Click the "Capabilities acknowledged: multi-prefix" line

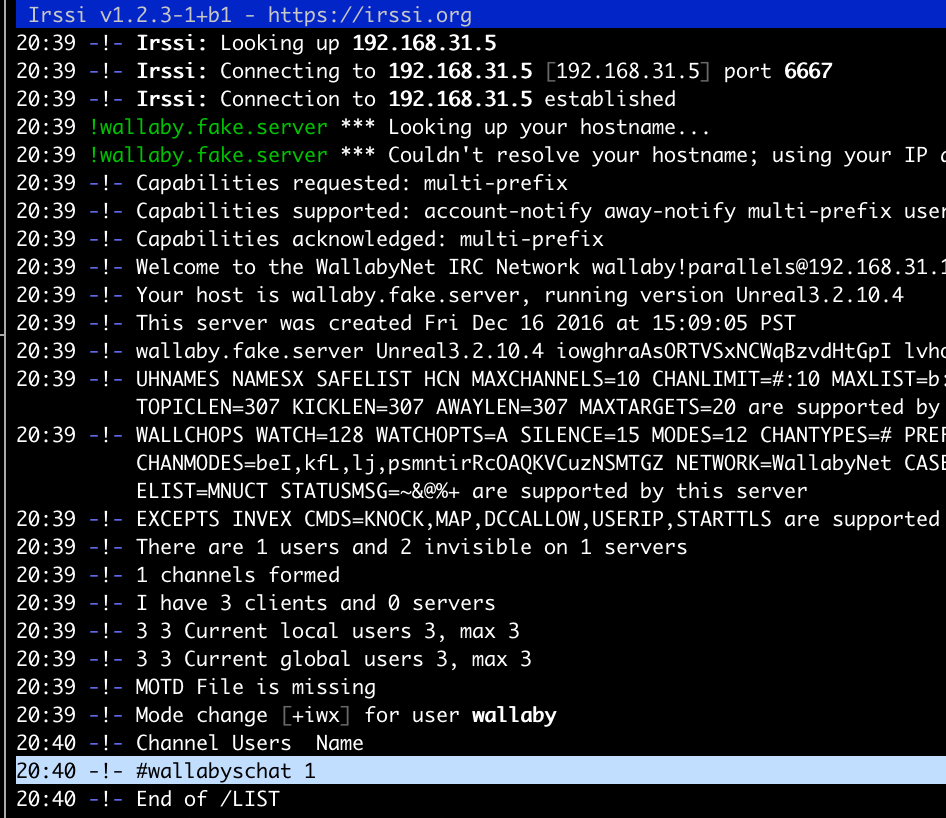[x=369, y=239]
